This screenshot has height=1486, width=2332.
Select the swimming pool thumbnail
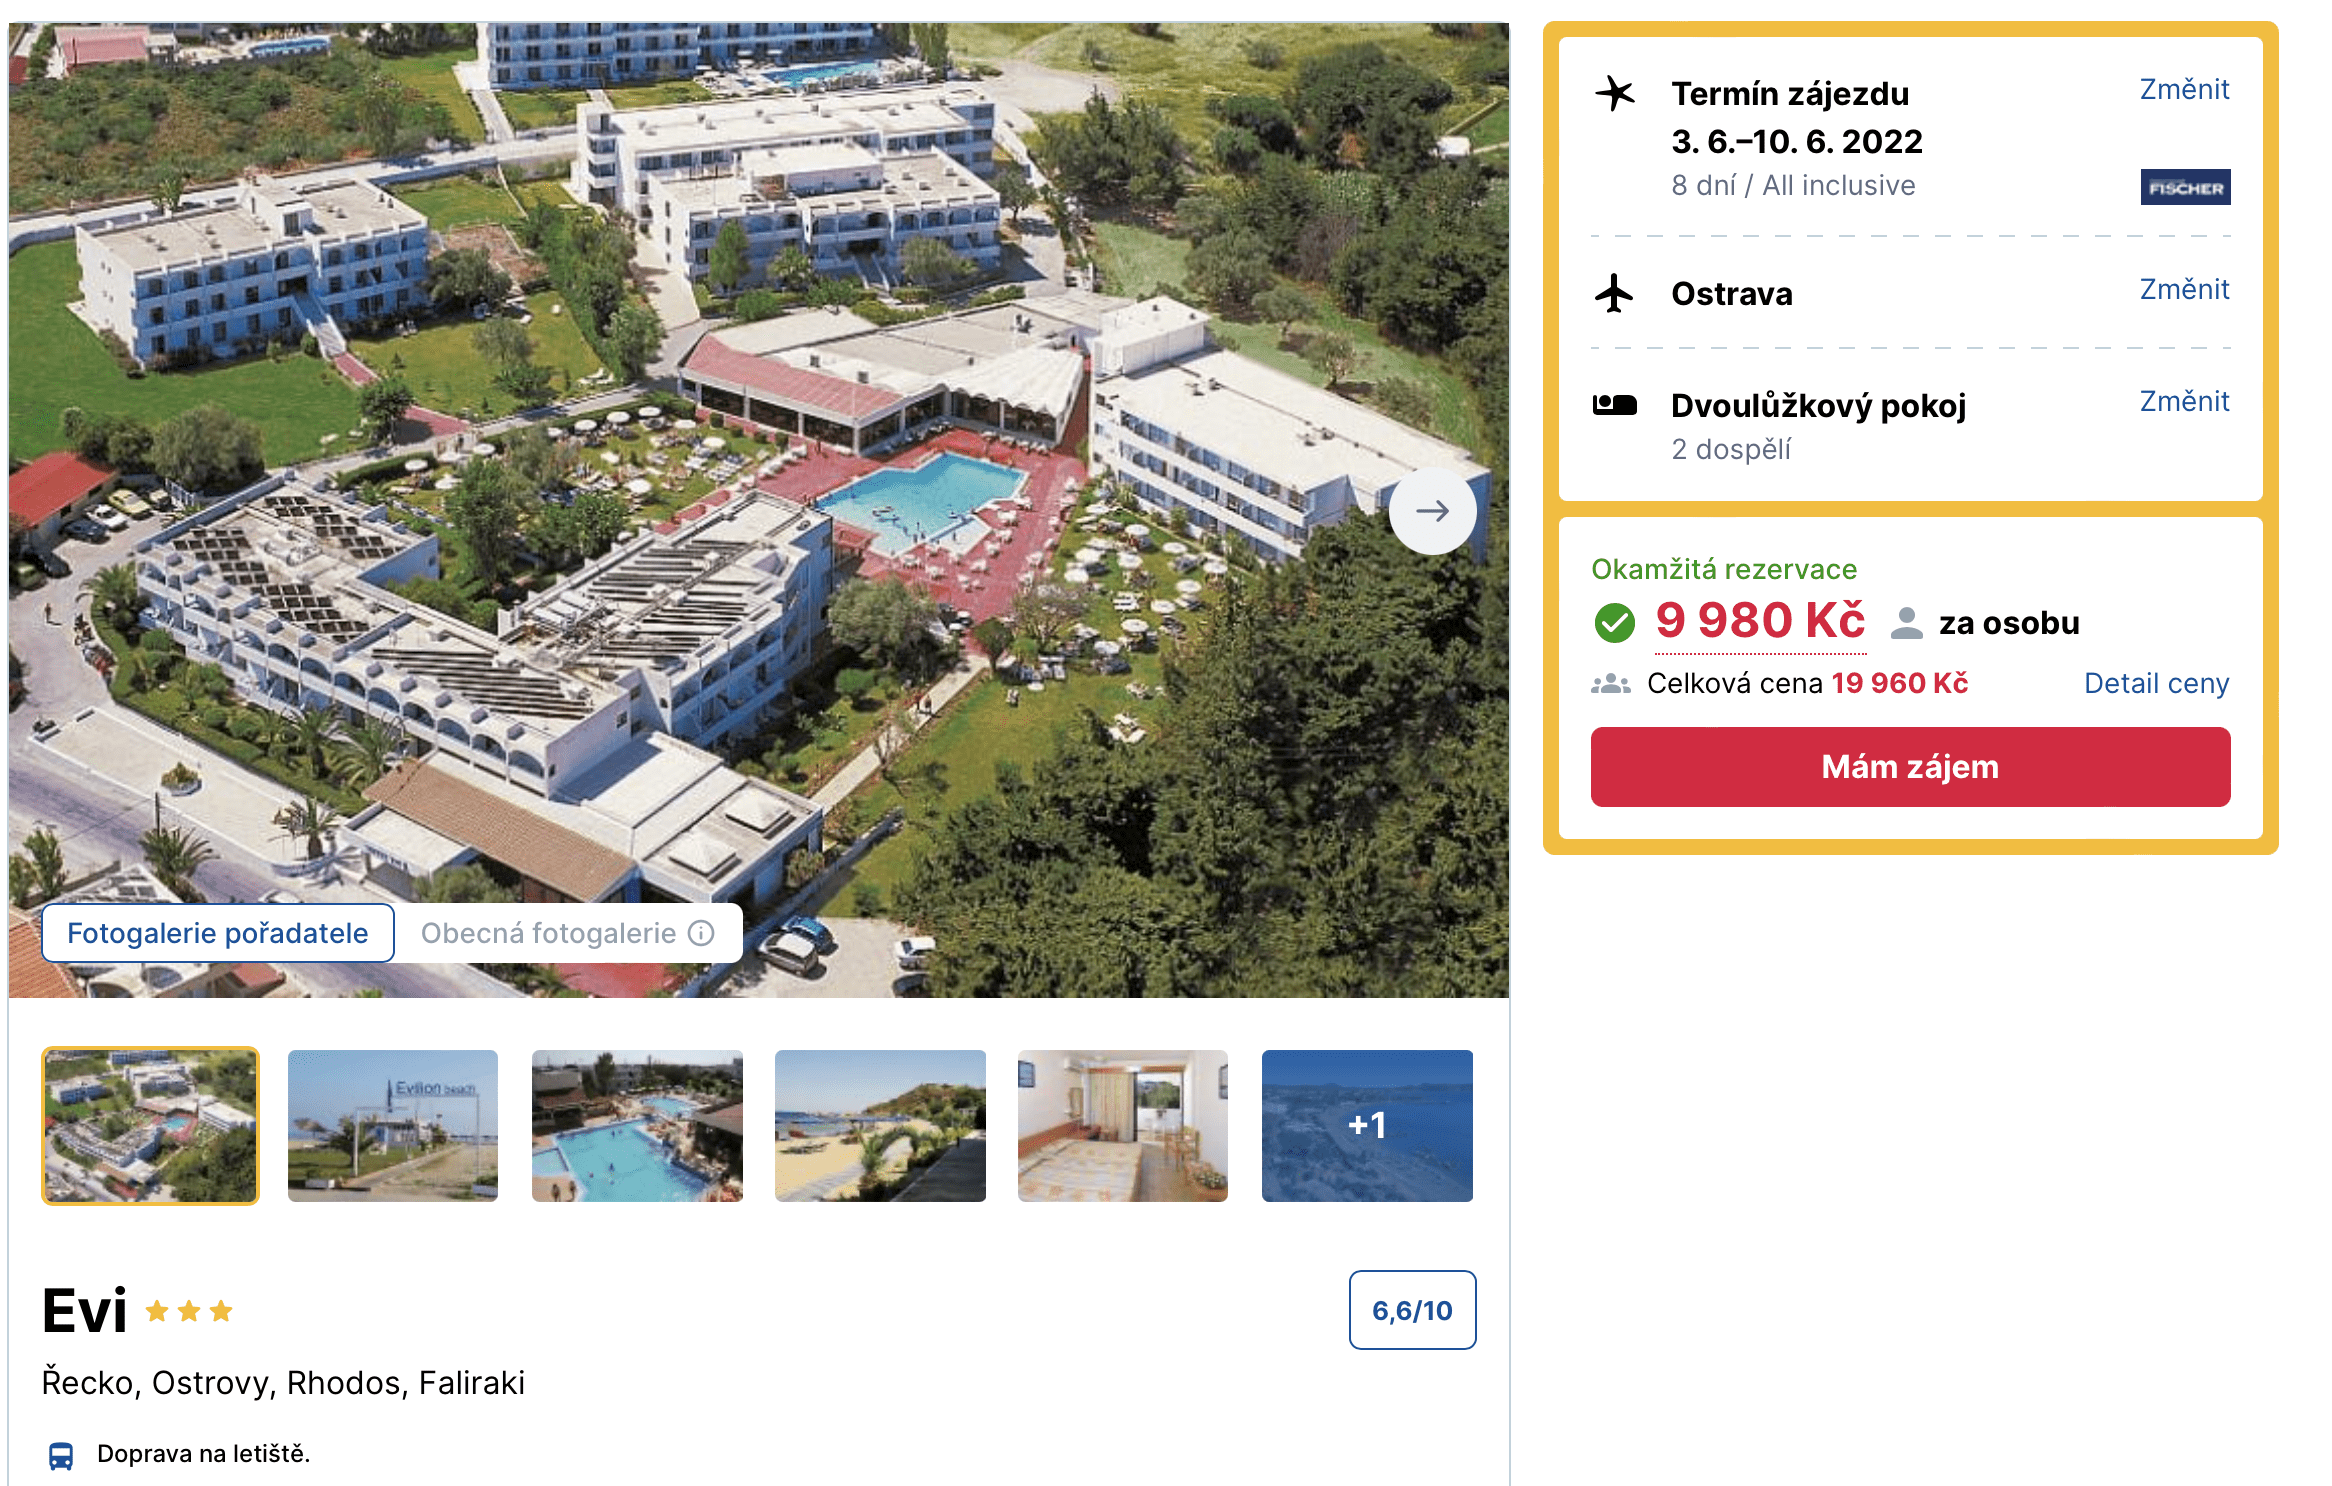pos(637,1125)
